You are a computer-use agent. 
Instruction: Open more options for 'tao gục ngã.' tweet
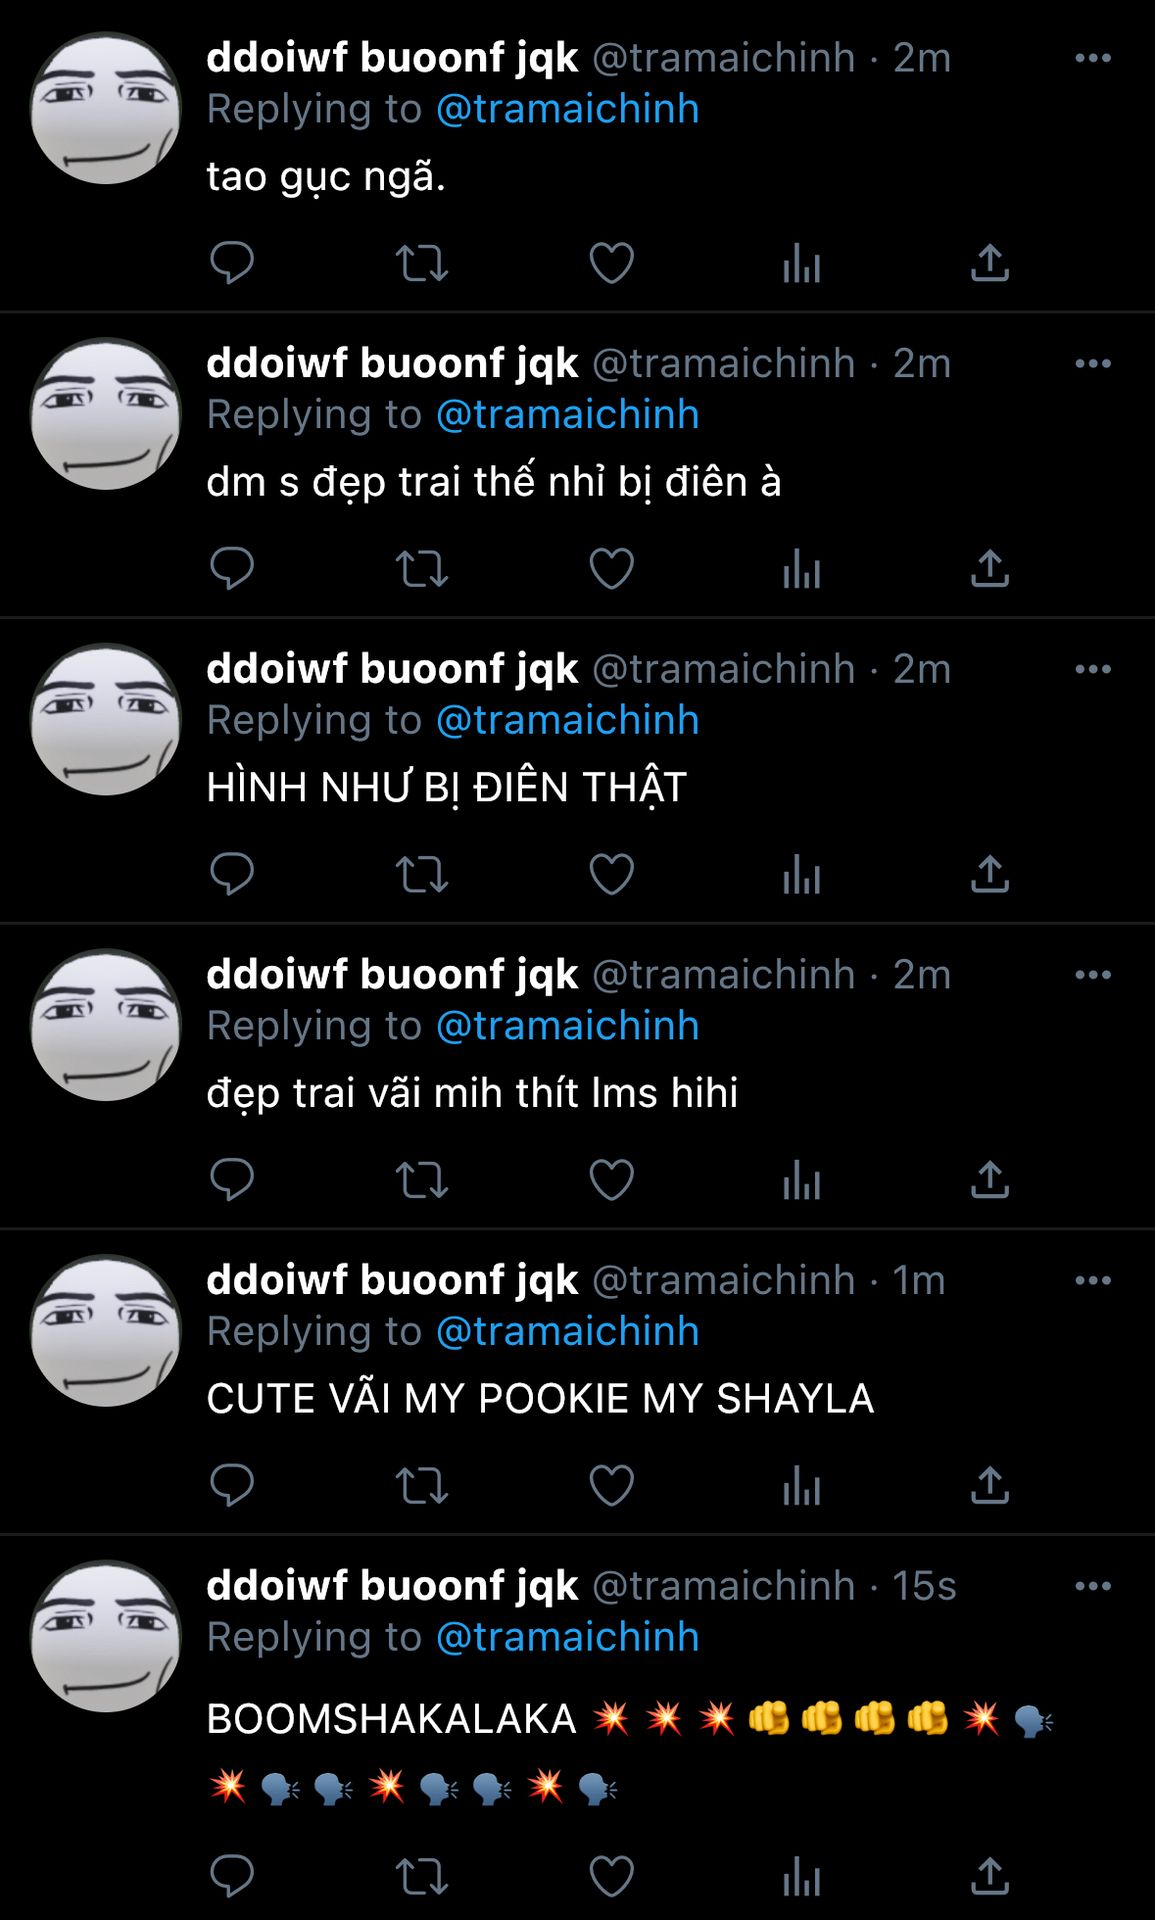click(x=1093, y=58)
